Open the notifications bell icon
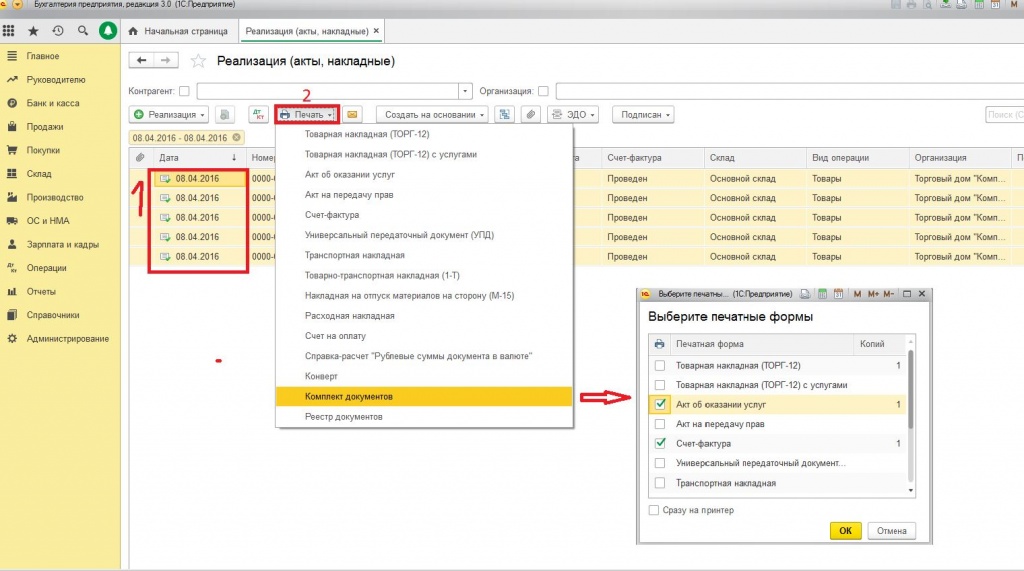The image size is (1024, 571). (x=108, y=31)
